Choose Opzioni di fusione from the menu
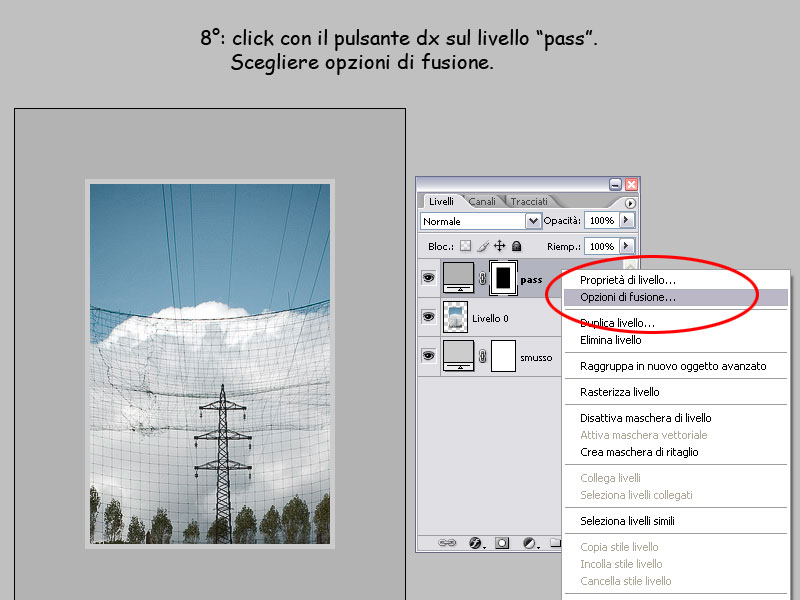The image size is (800, 600). coord(628,297)
